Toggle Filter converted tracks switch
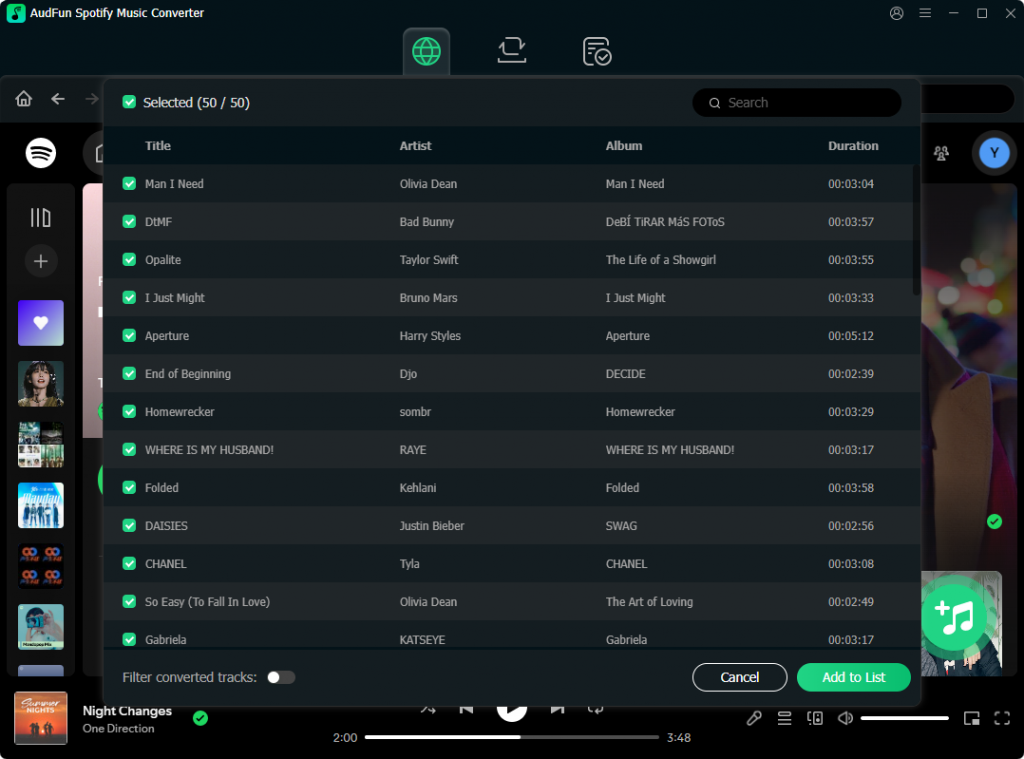1024x759 pixels. 281,677
